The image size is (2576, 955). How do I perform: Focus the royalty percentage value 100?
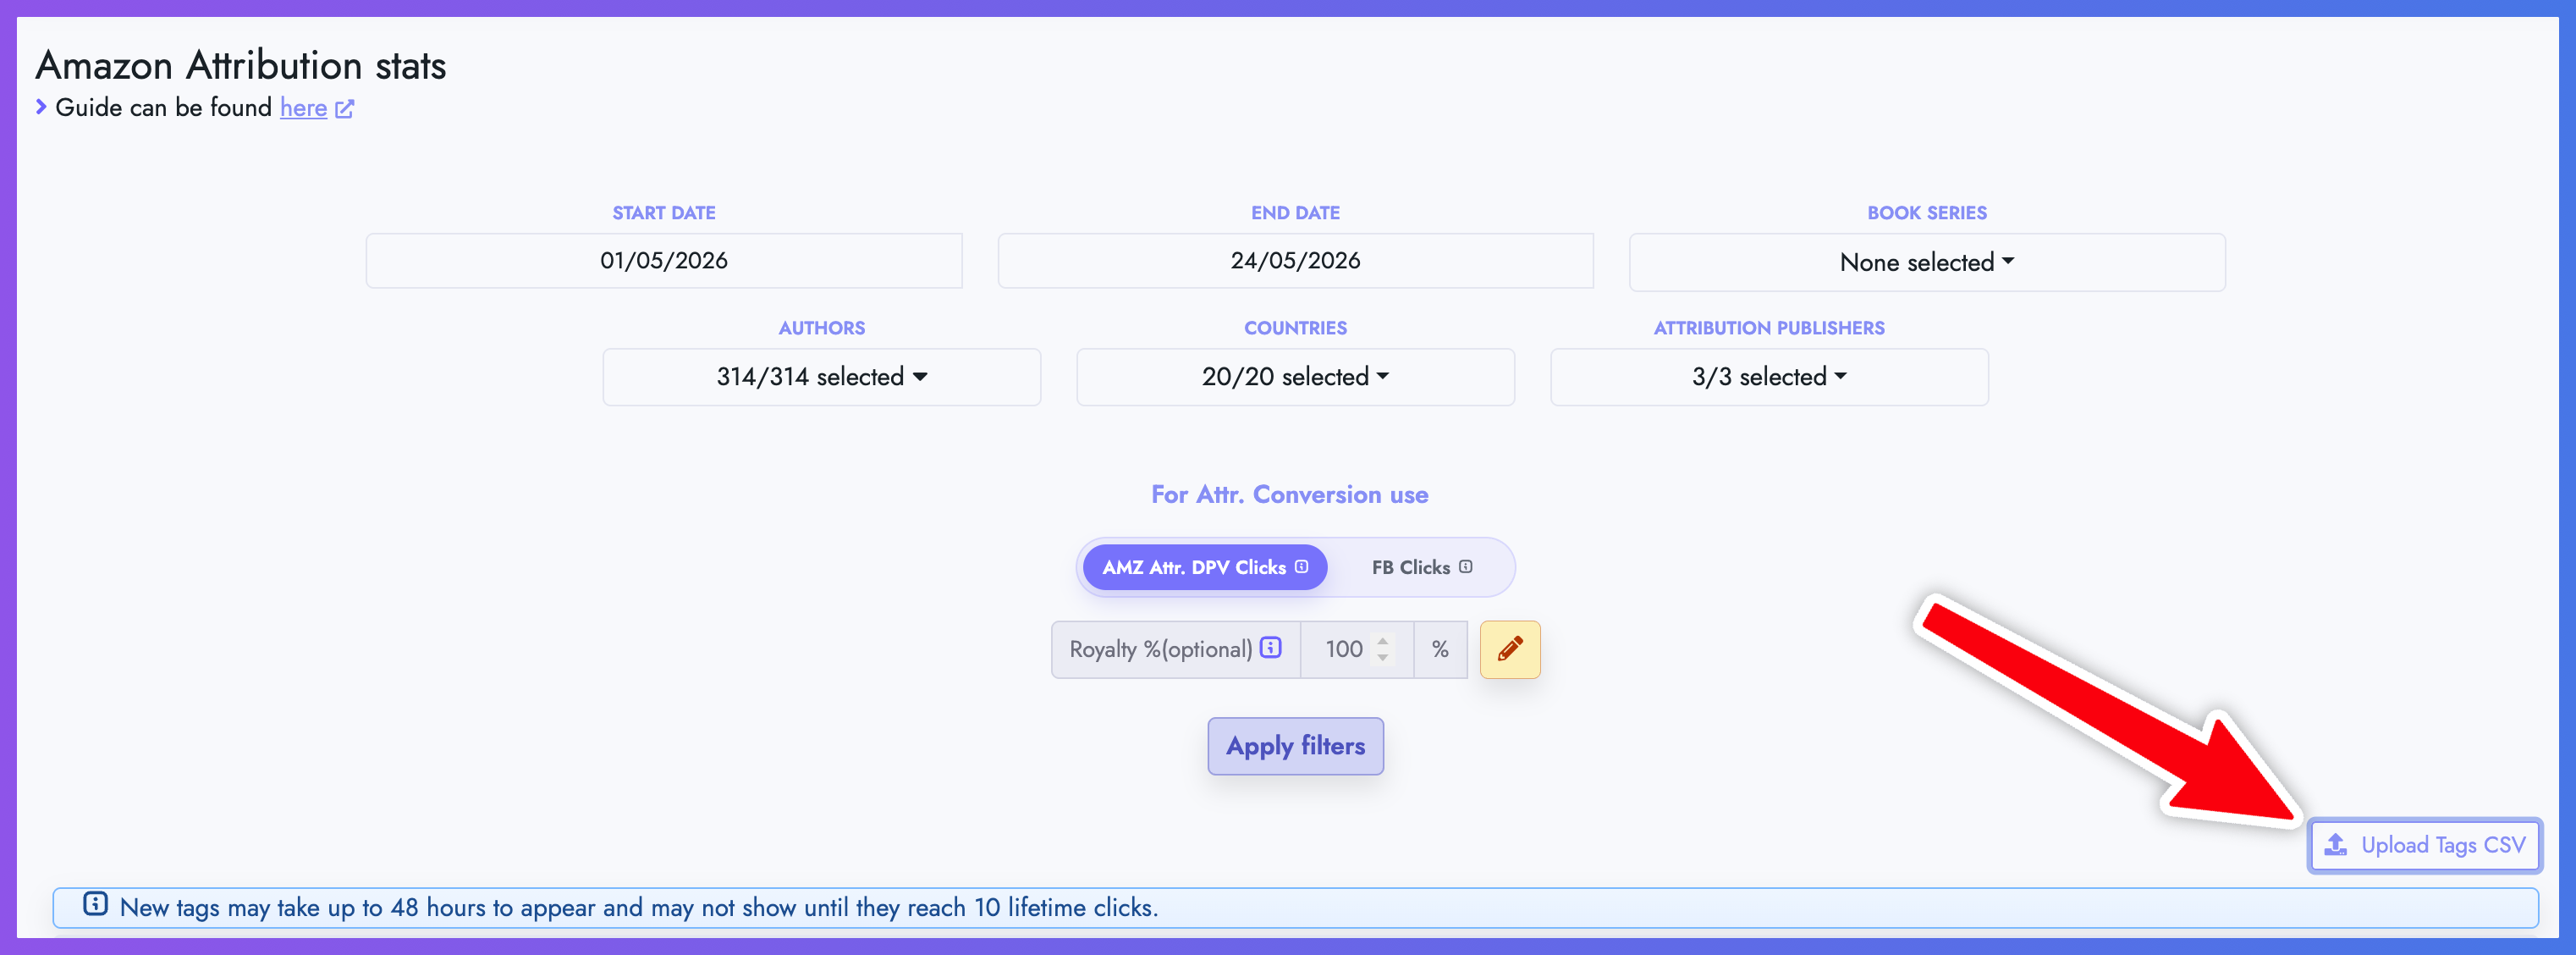[1343, 650]
